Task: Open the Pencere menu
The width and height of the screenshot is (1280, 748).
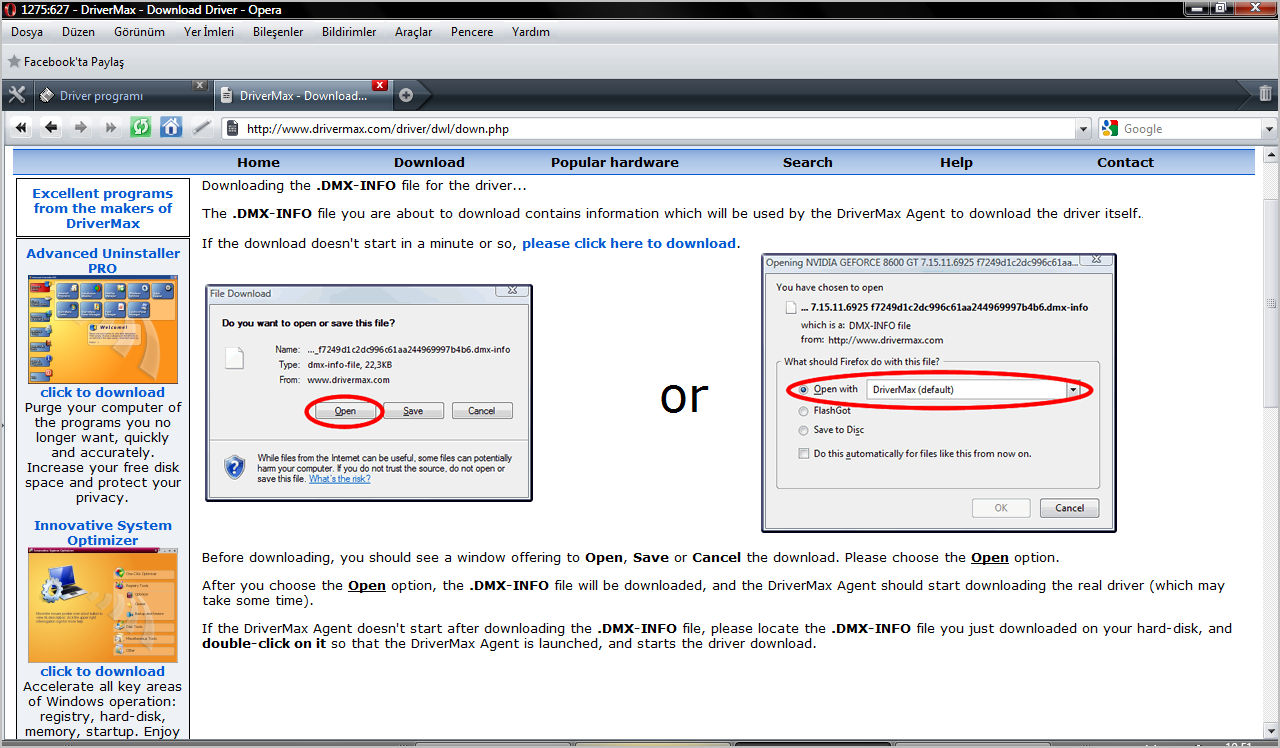Action: click(x=472, y=32)
